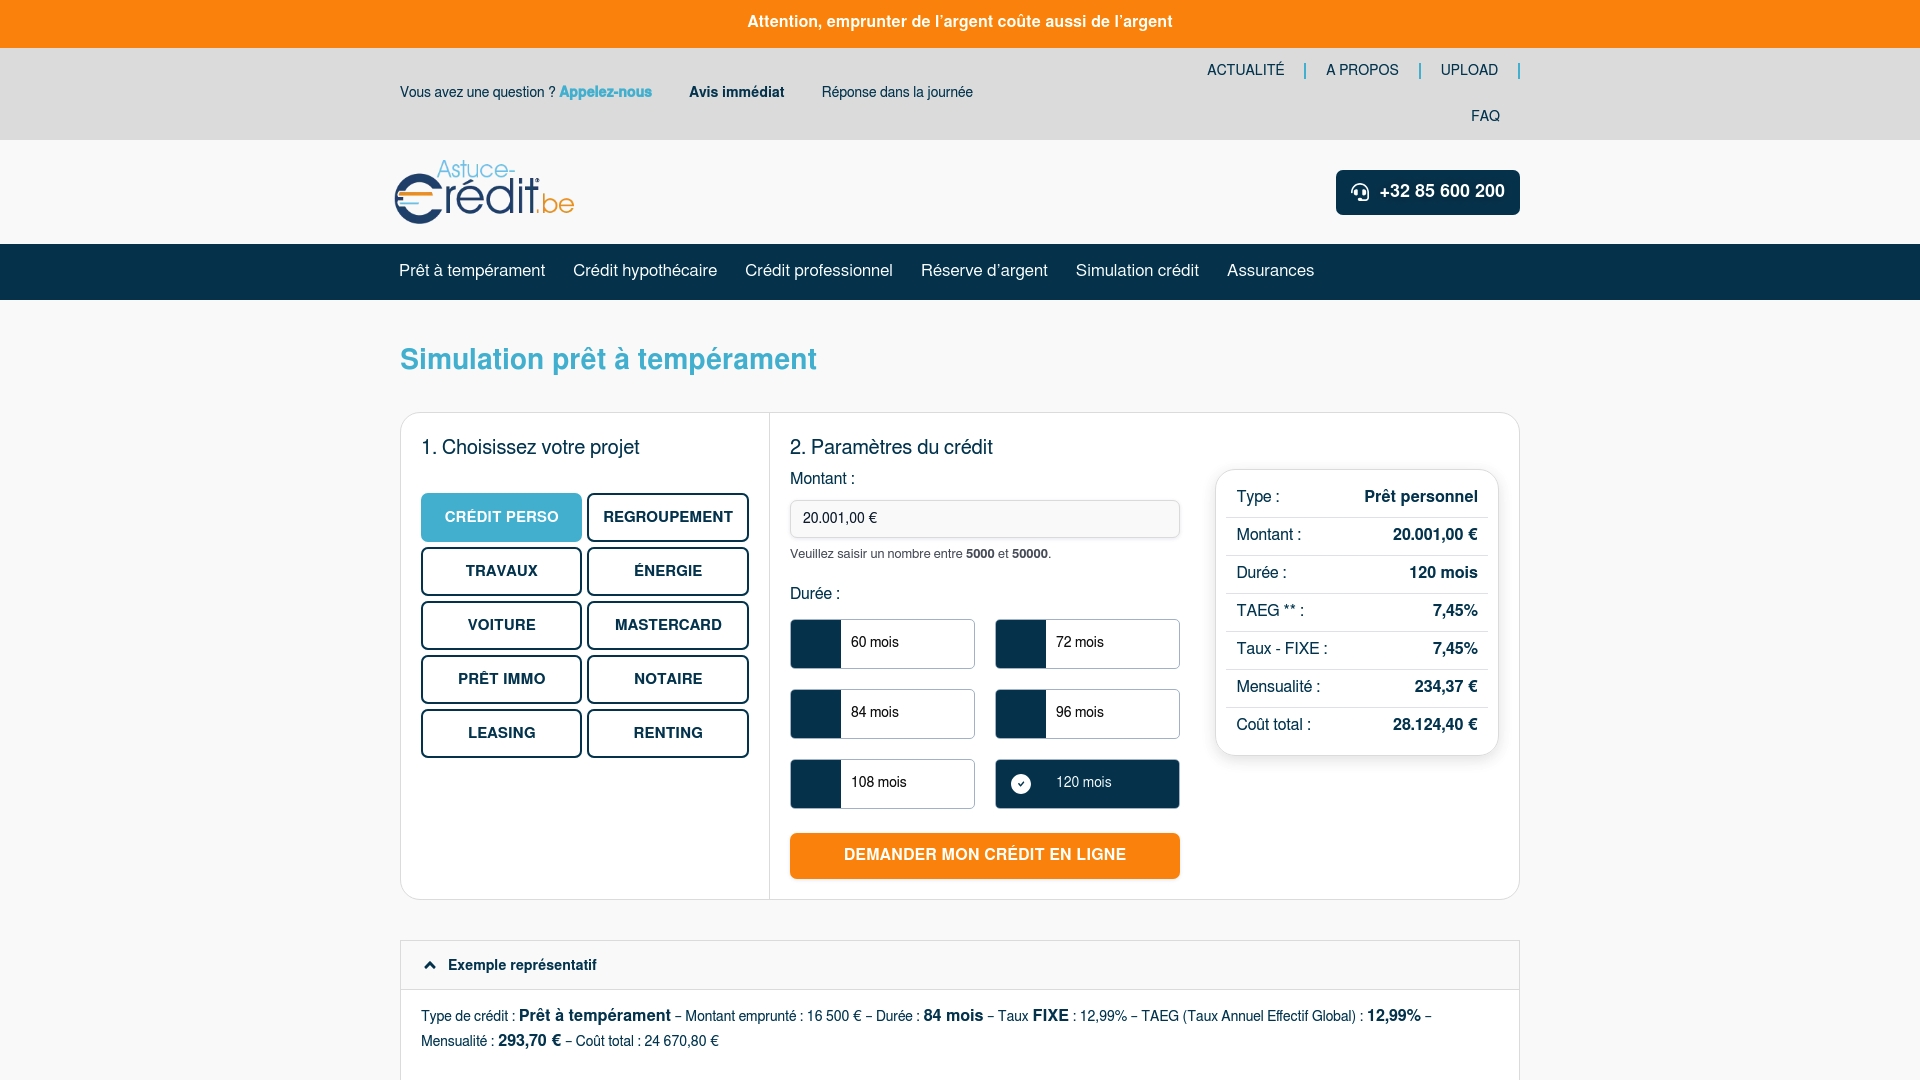
Task: Go to Réserve d'argent
Action: [984, 271]
